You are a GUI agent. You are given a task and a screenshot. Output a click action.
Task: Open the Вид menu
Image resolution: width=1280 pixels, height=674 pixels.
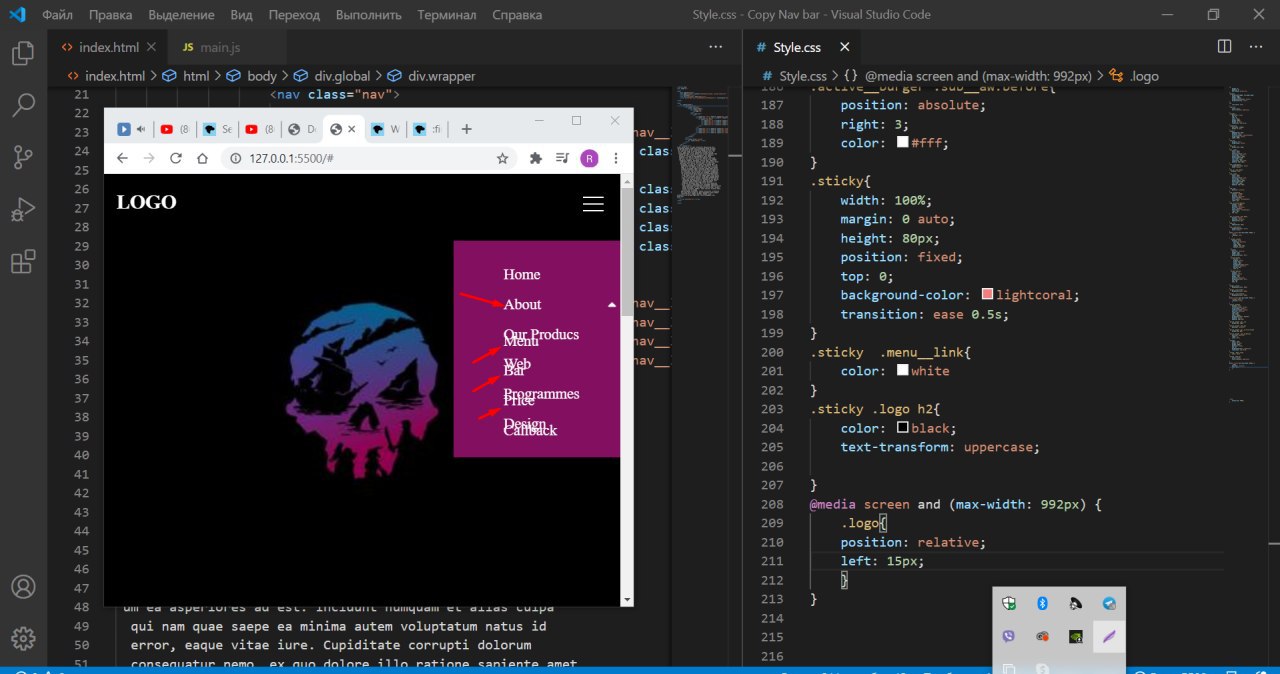(241, 15)
